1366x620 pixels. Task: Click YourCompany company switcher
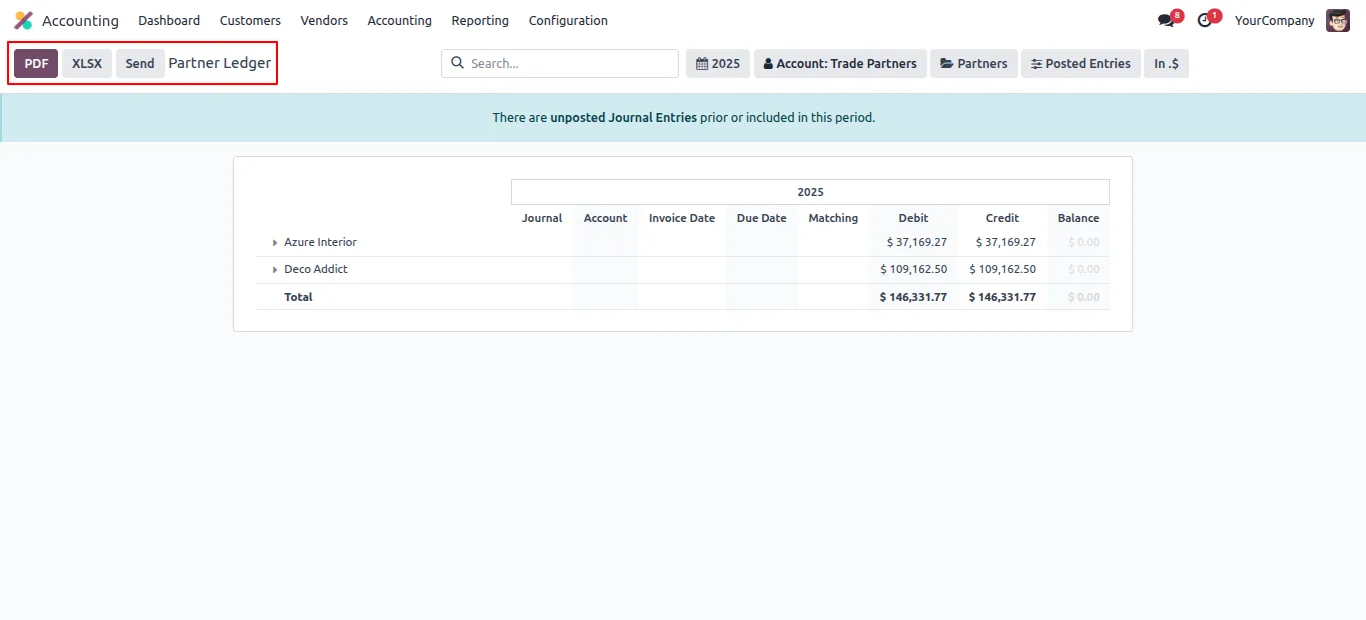[x=1274, y=20]
